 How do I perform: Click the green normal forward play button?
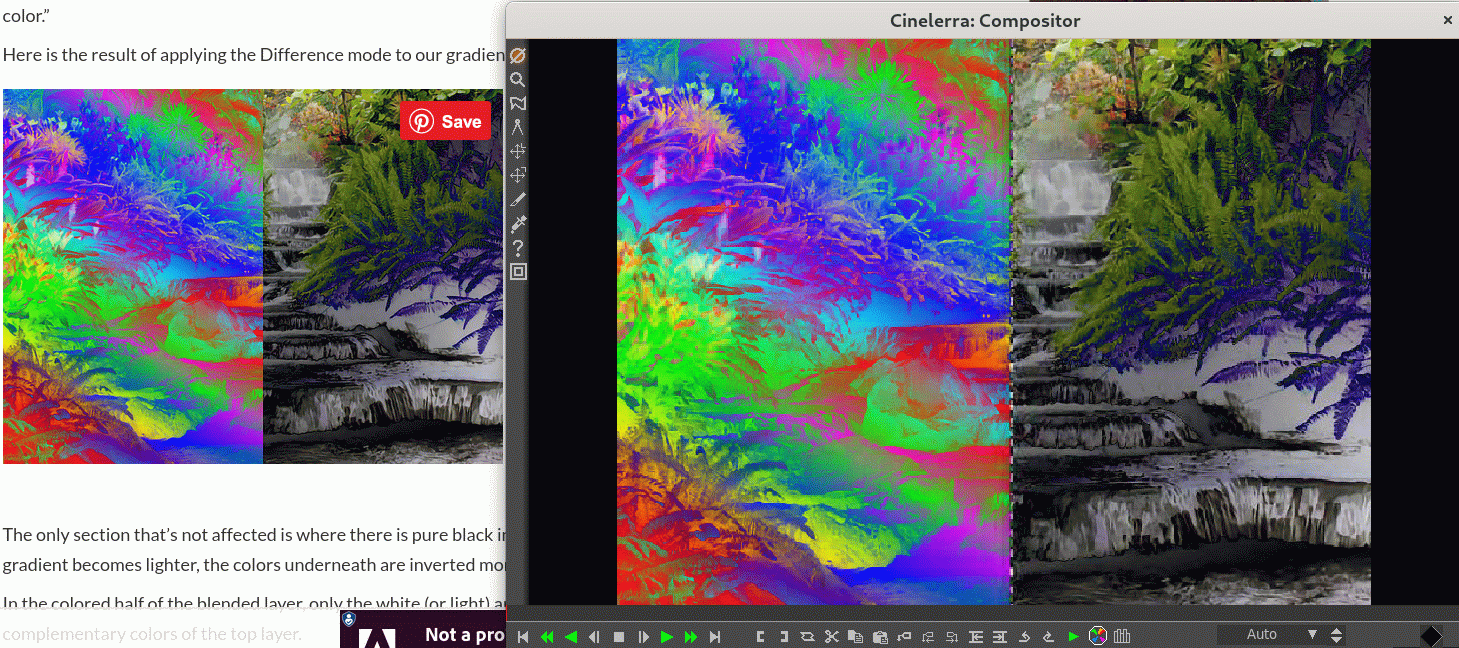point(667,636)
